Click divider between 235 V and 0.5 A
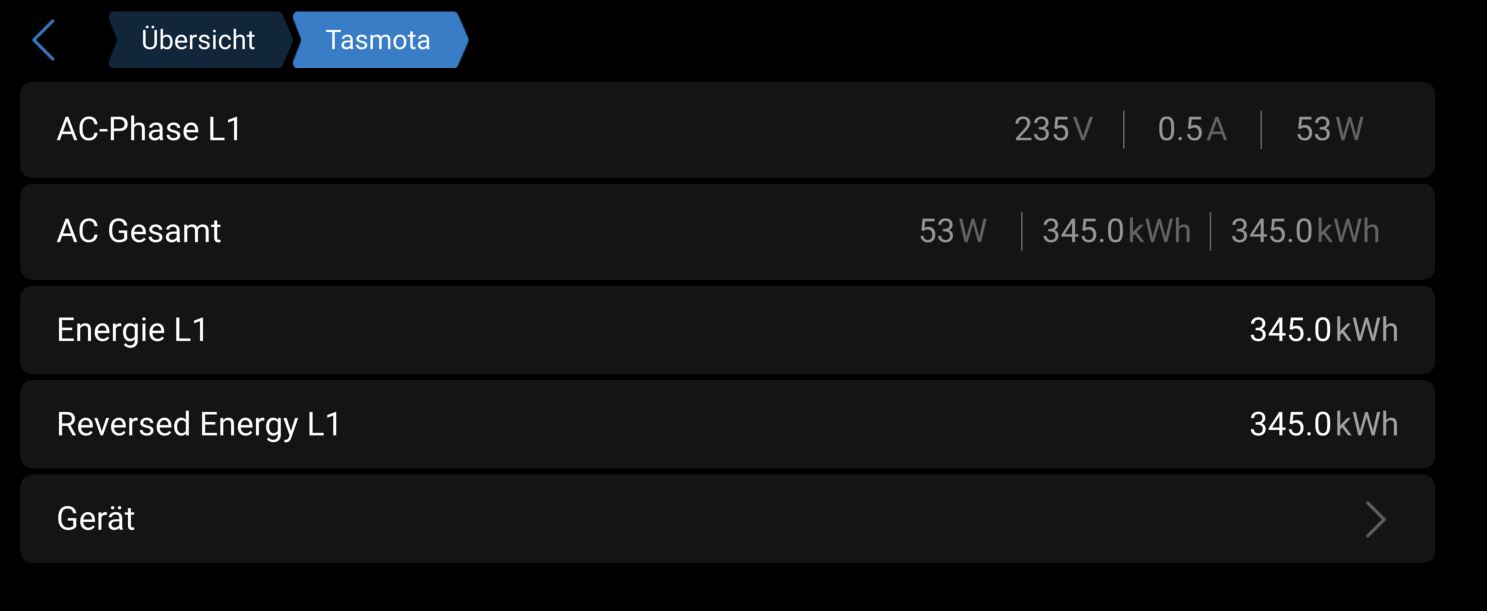This screenshot has height=611, width=1487. point(1125,130)
